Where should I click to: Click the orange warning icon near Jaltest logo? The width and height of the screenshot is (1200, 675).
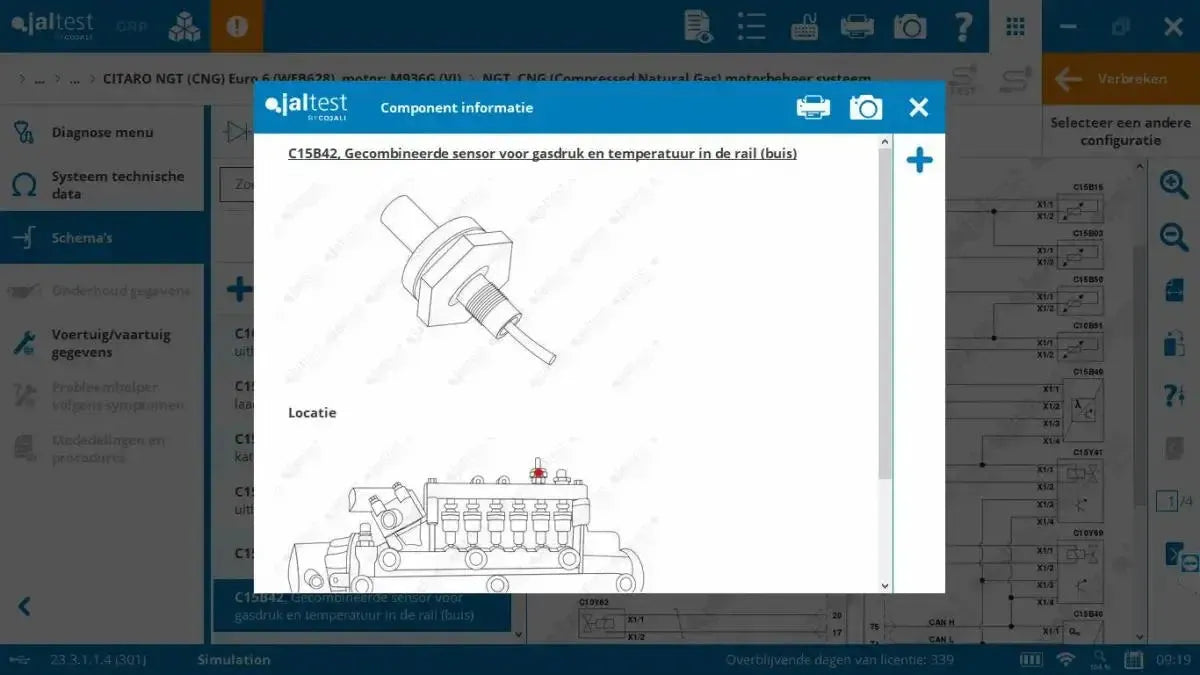[237, 26]
